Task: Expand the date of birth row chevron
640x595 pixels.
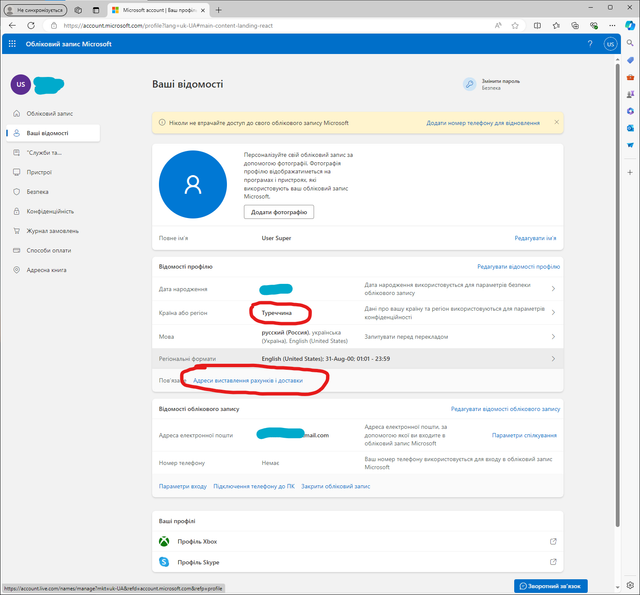Action: coord(553,289)
